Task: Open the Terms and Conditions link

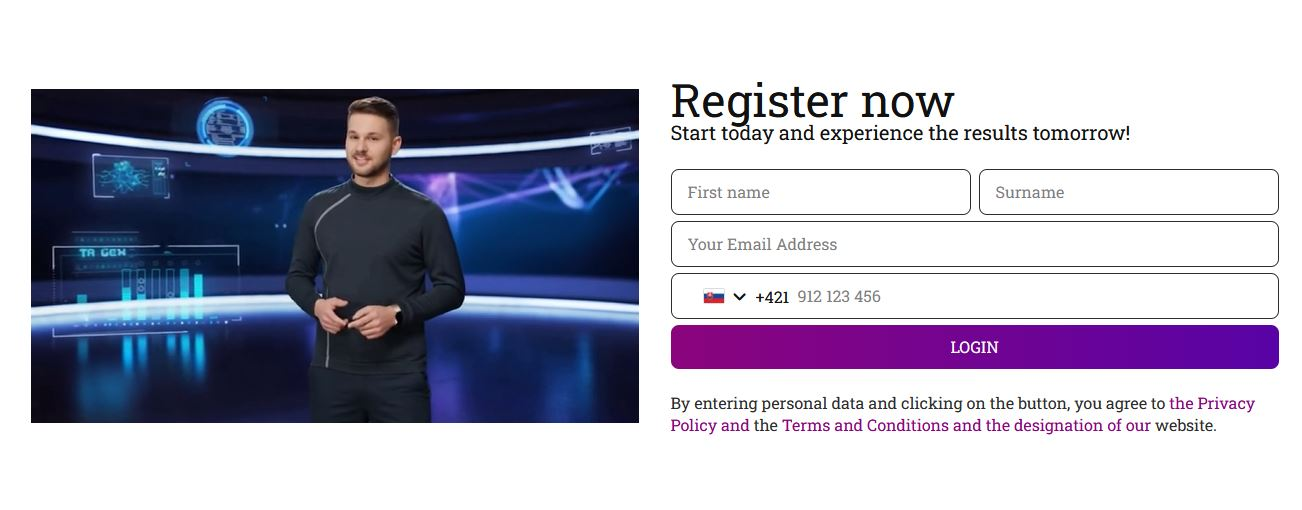Action: tap(865, 426)
